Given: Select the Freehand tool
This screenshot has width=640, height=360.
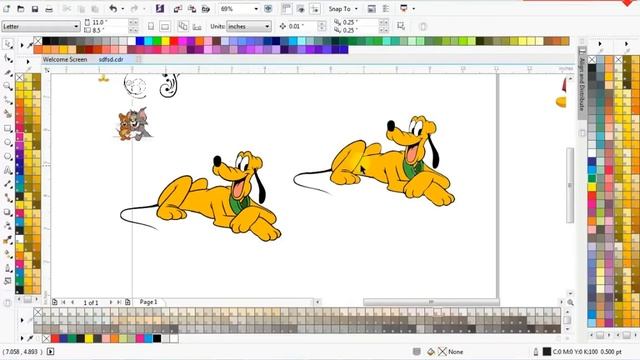Looking at the screenshot, I should [x=8, y=100].
